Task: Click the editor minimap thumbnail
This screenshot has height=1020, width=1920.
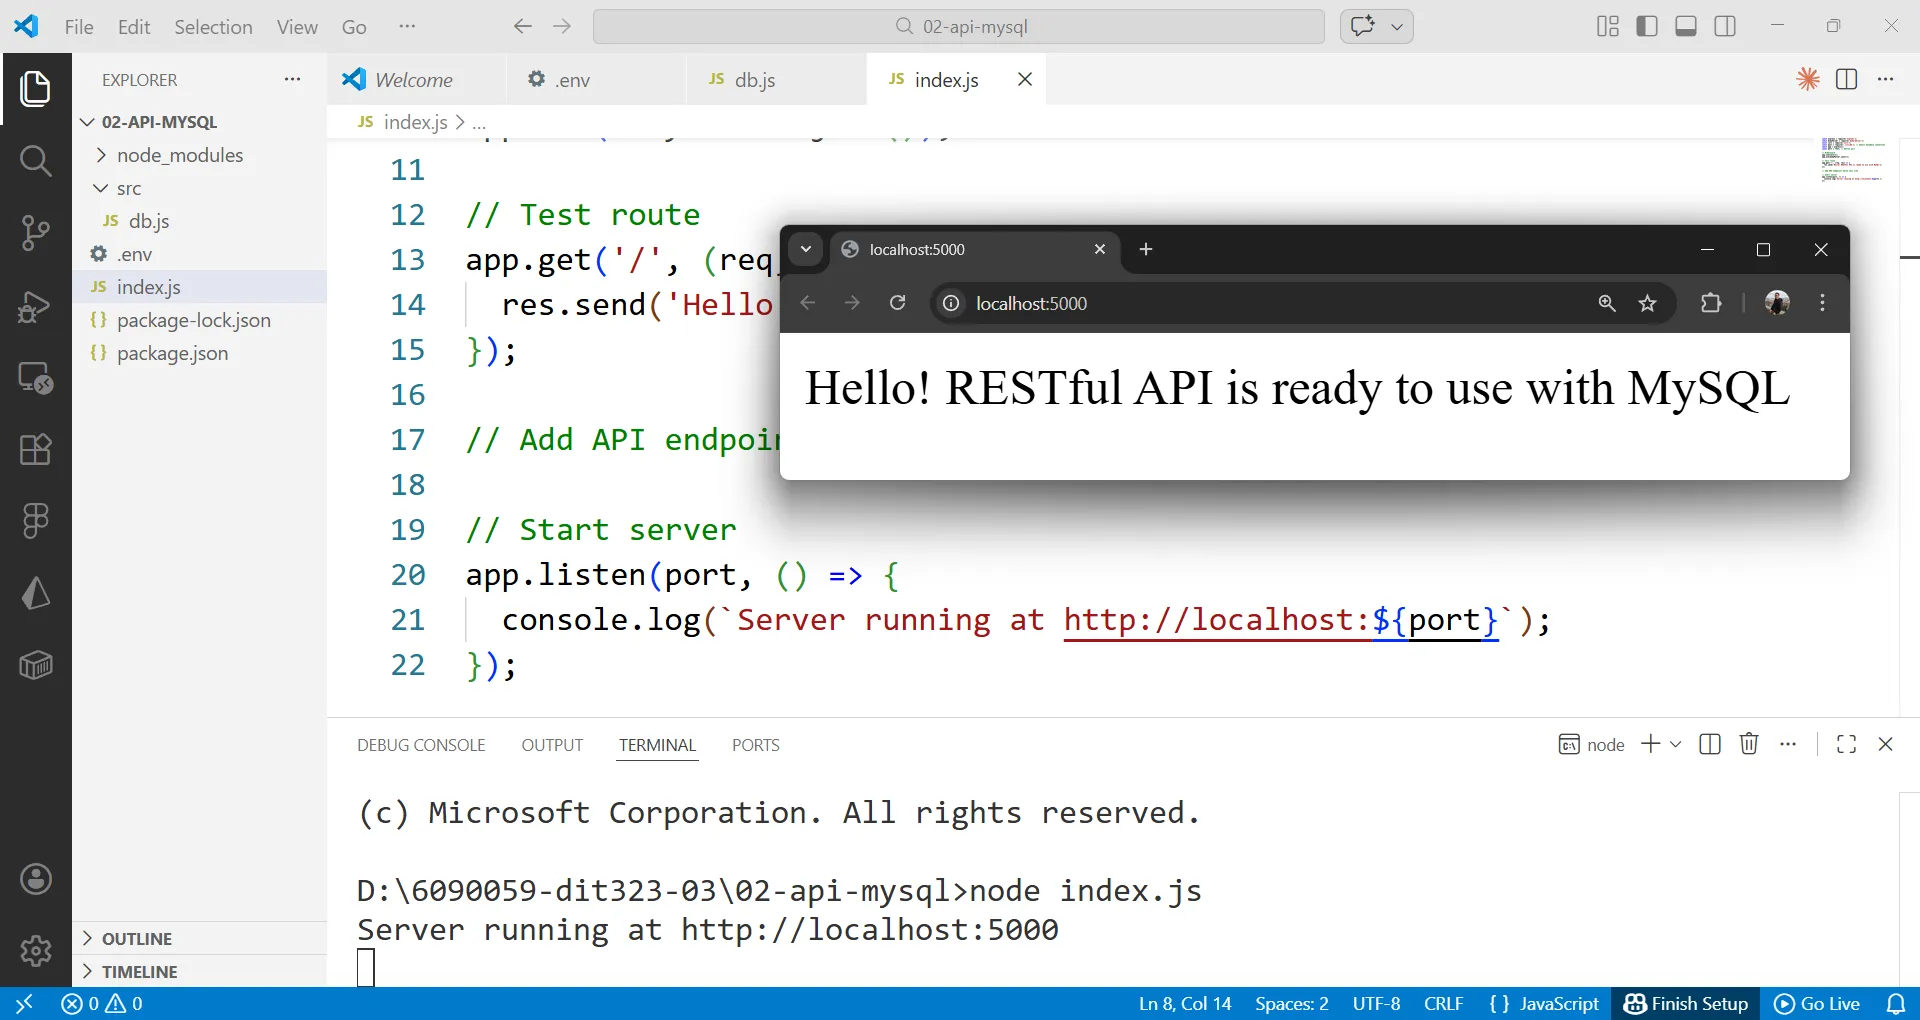Action: coord(1851,158)
